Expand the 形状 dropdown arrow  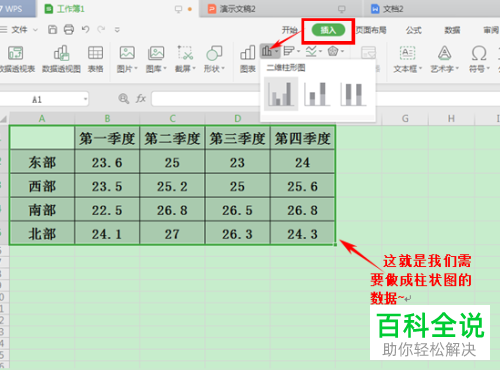click(x=223, y=68)
